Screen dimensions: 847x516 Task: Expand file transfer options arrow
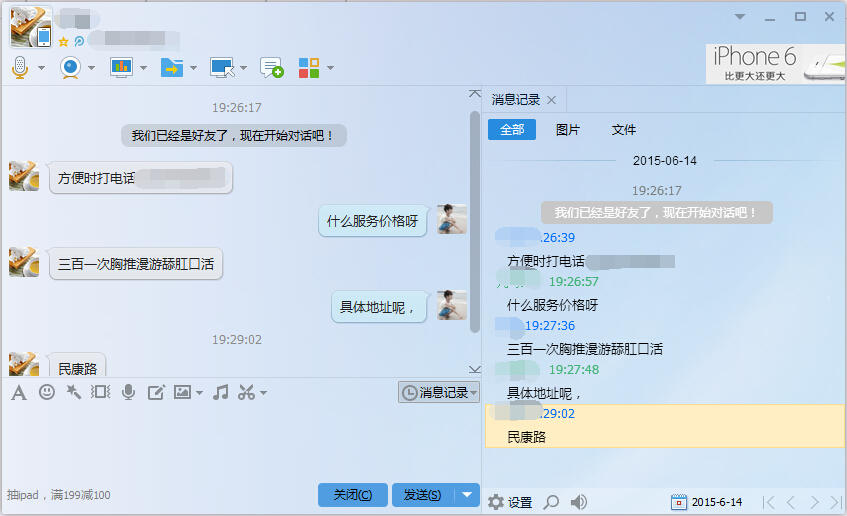tap(193, 68)
